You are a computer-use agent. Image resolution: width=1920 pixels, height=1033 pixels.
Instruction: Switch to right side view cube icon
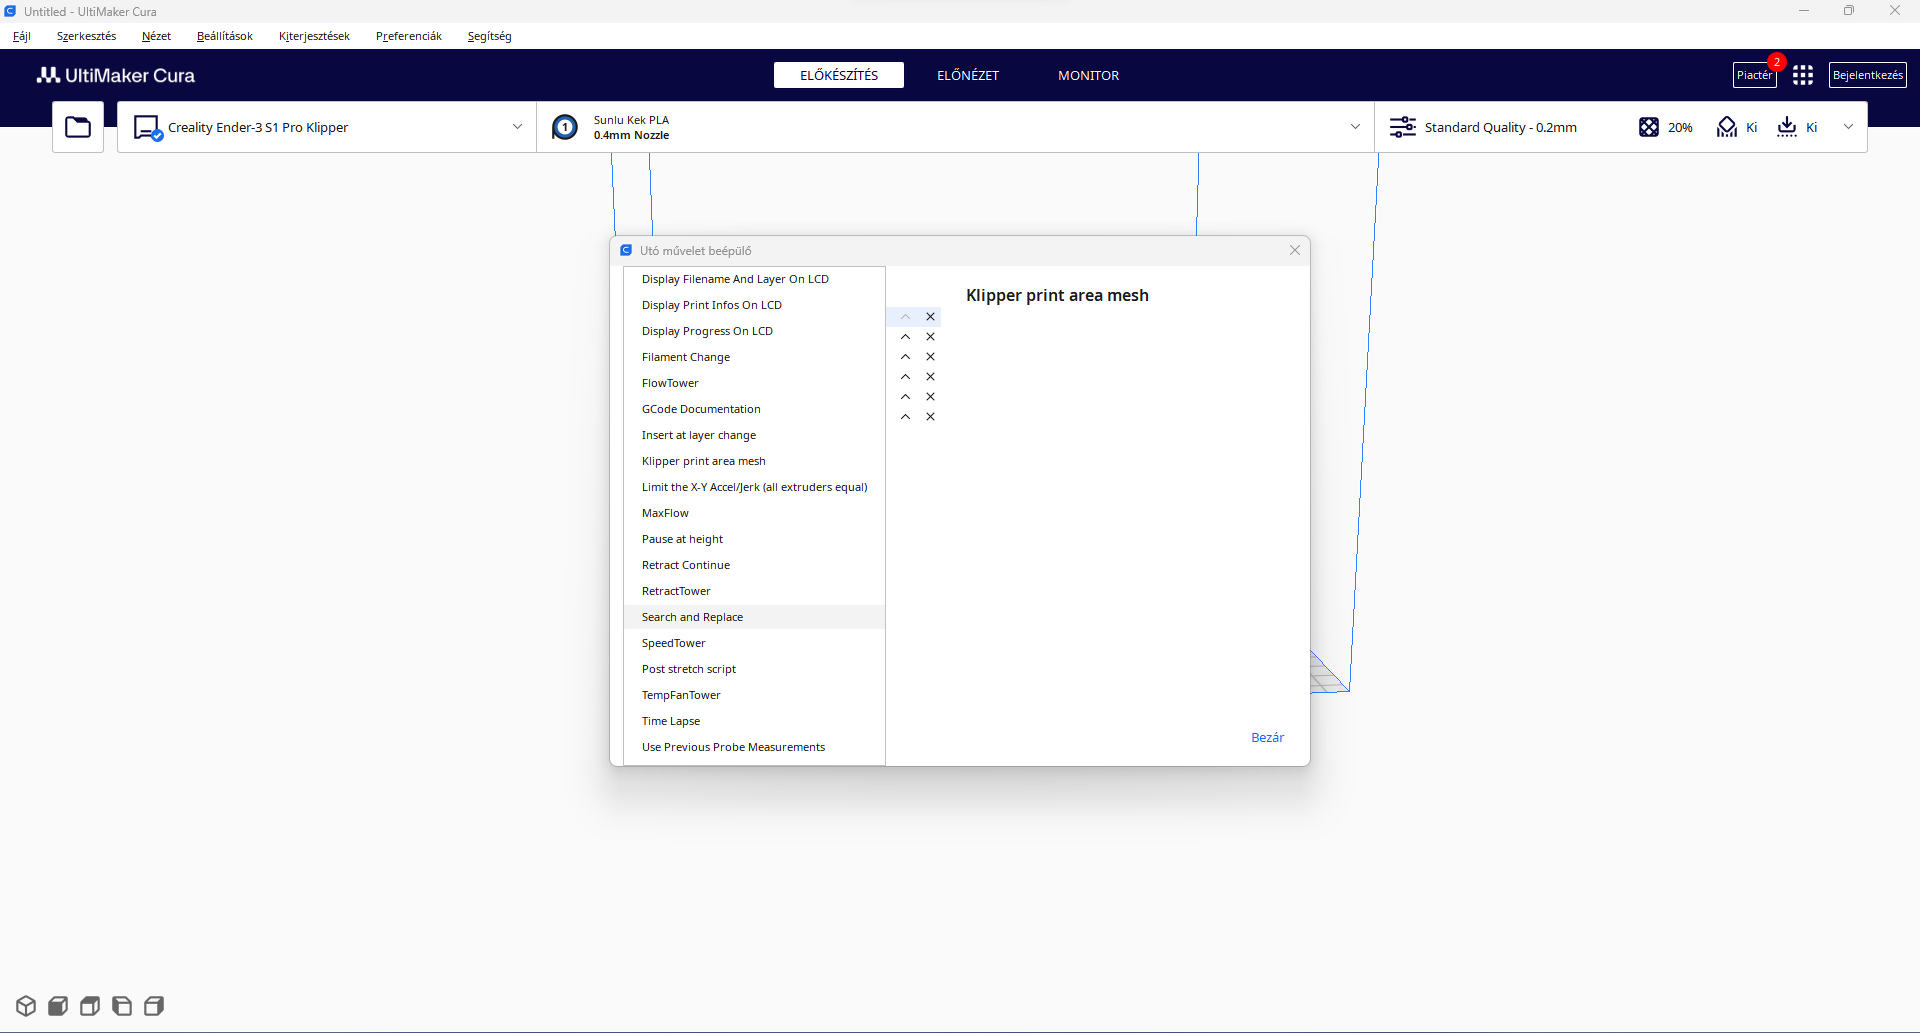pos(154,1006)
